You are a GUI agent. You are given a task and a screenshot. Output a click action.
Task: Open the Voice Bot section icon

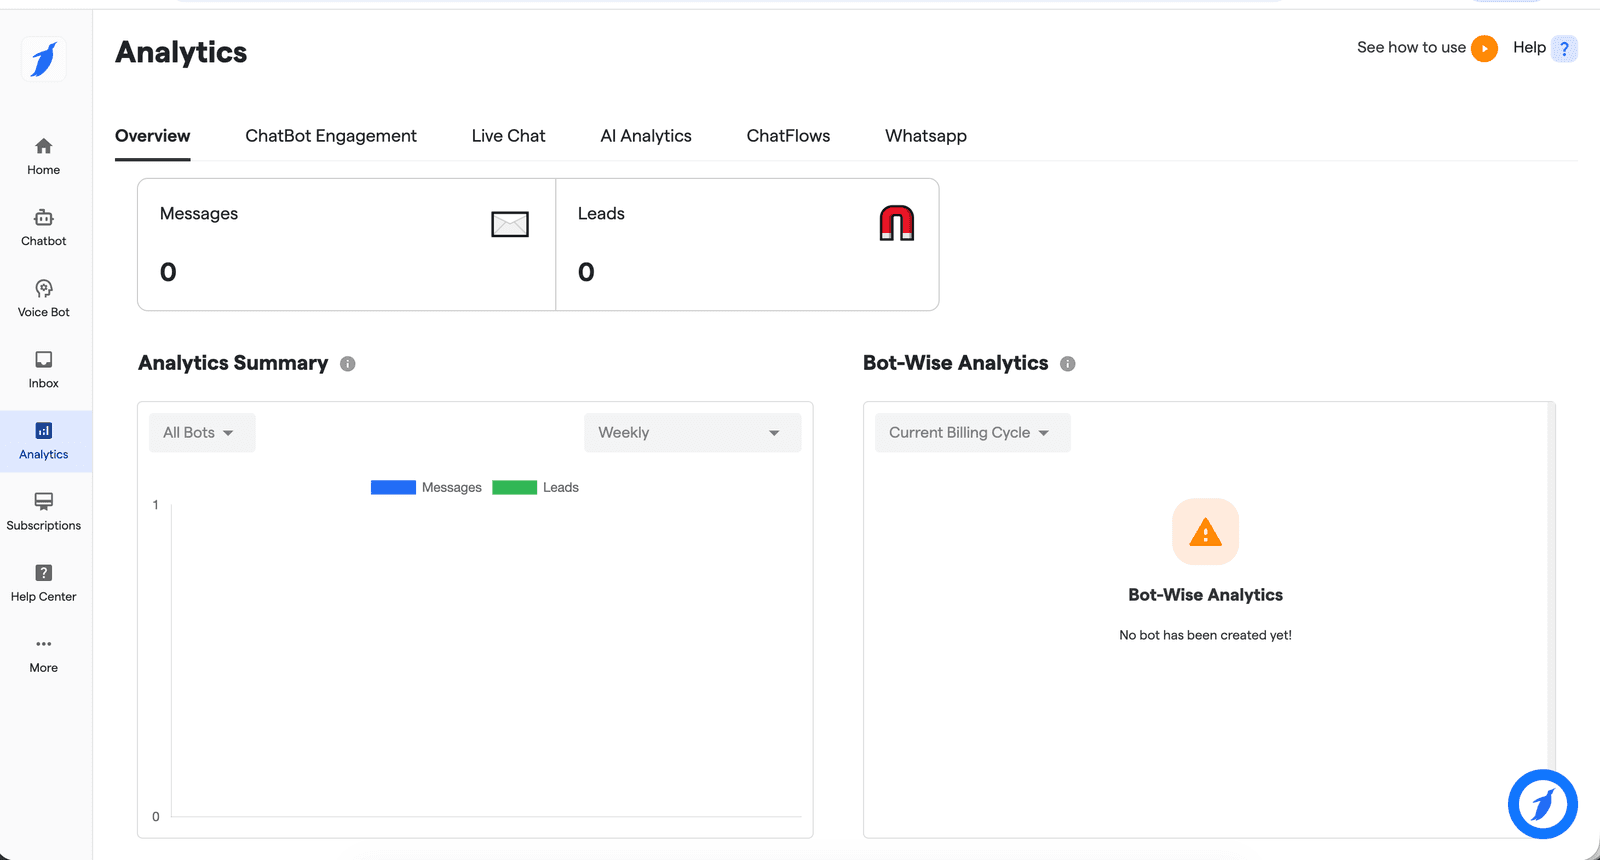click(44, 288)
